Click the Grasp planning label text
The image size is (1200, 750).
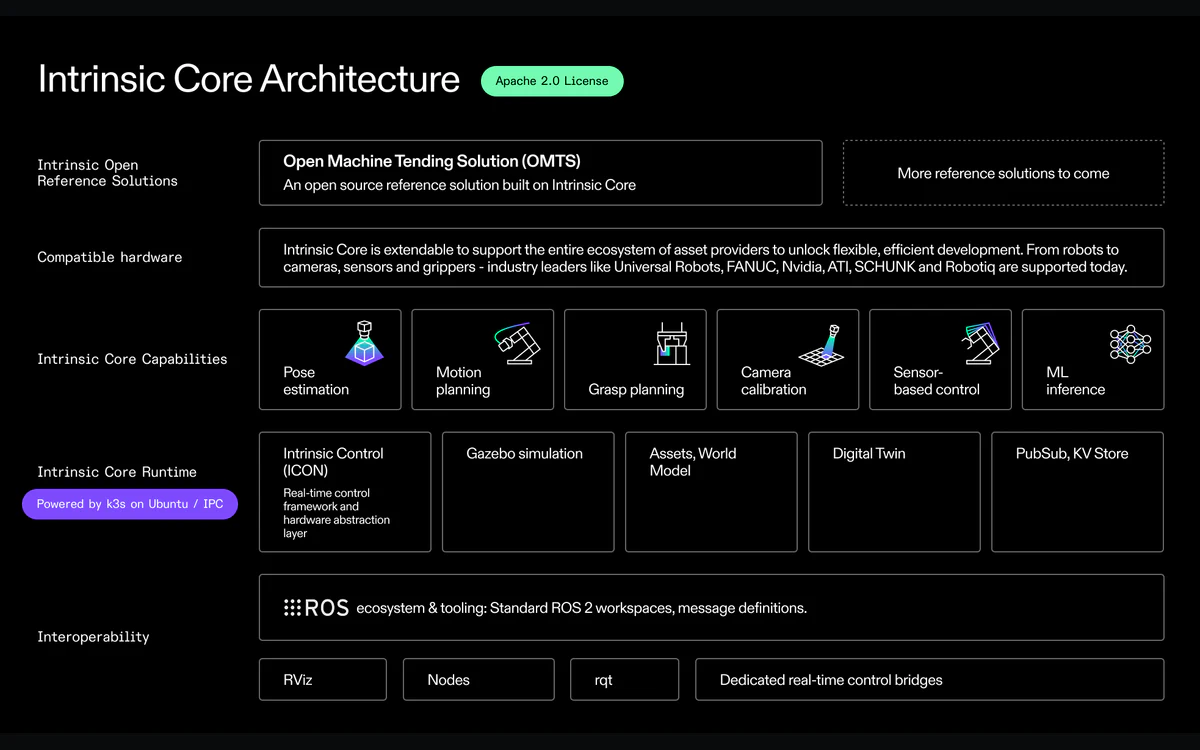(636, 390)
